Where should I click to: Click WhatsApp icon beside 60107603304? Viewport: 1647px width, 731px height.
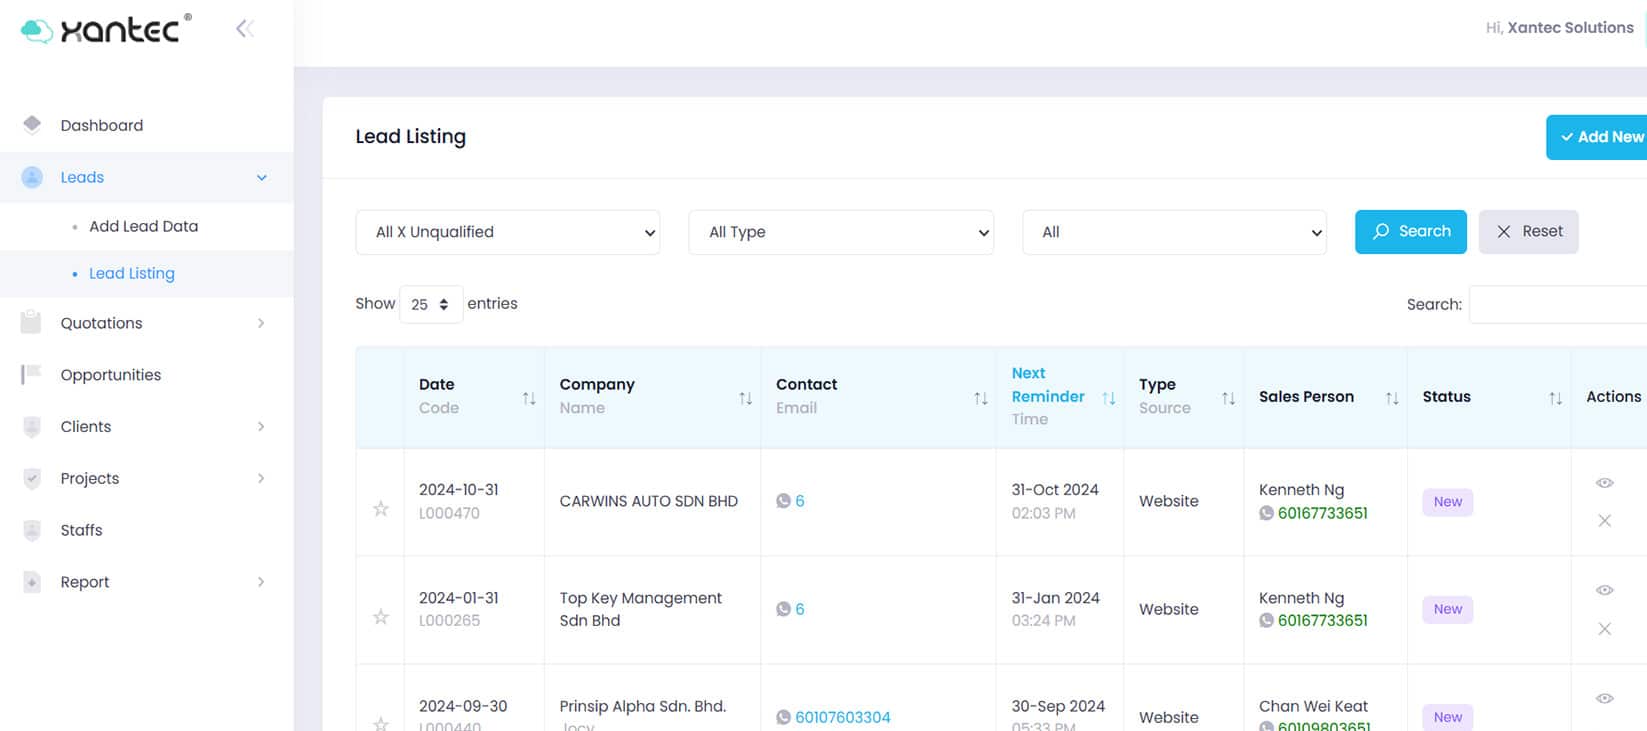(x=783, y=717)
